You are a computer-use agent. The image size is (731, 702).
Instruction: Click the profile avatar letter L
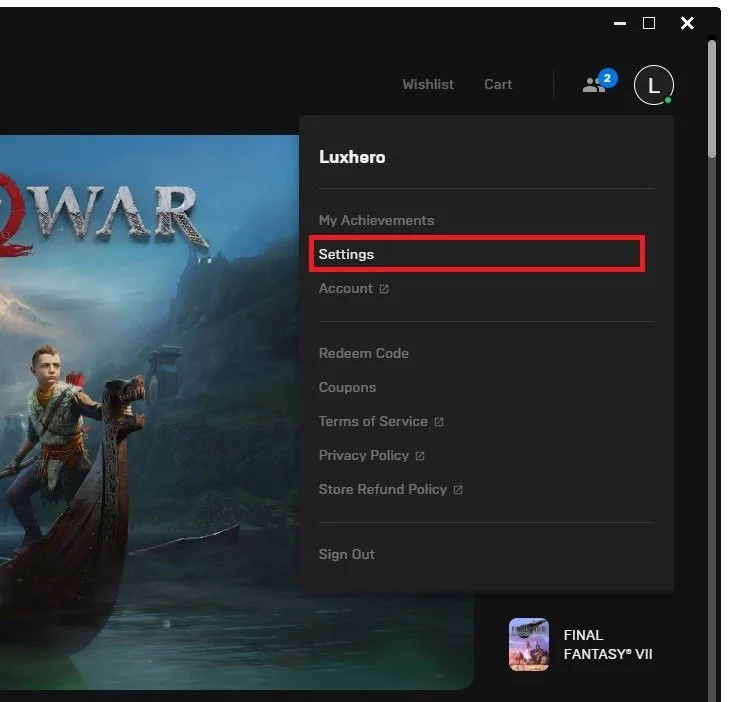point(653,85)
